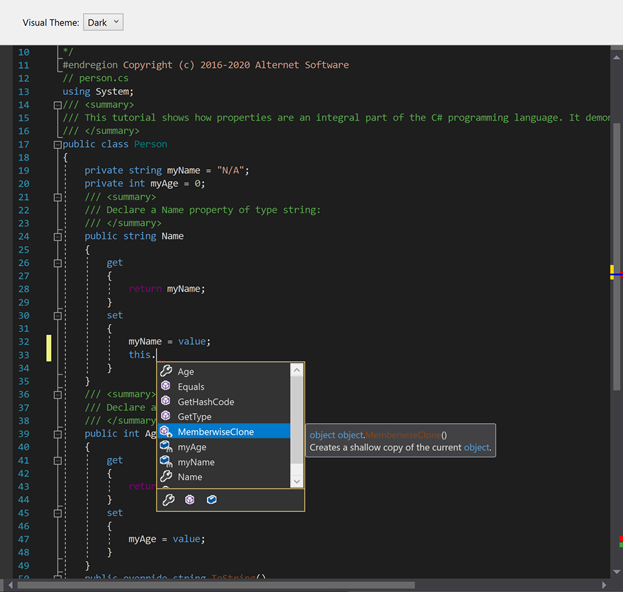Image resolution: width=623 pixels, height=592 pixels.
Task: Choose myAge field in completion list
Action: tap(224, 447)
